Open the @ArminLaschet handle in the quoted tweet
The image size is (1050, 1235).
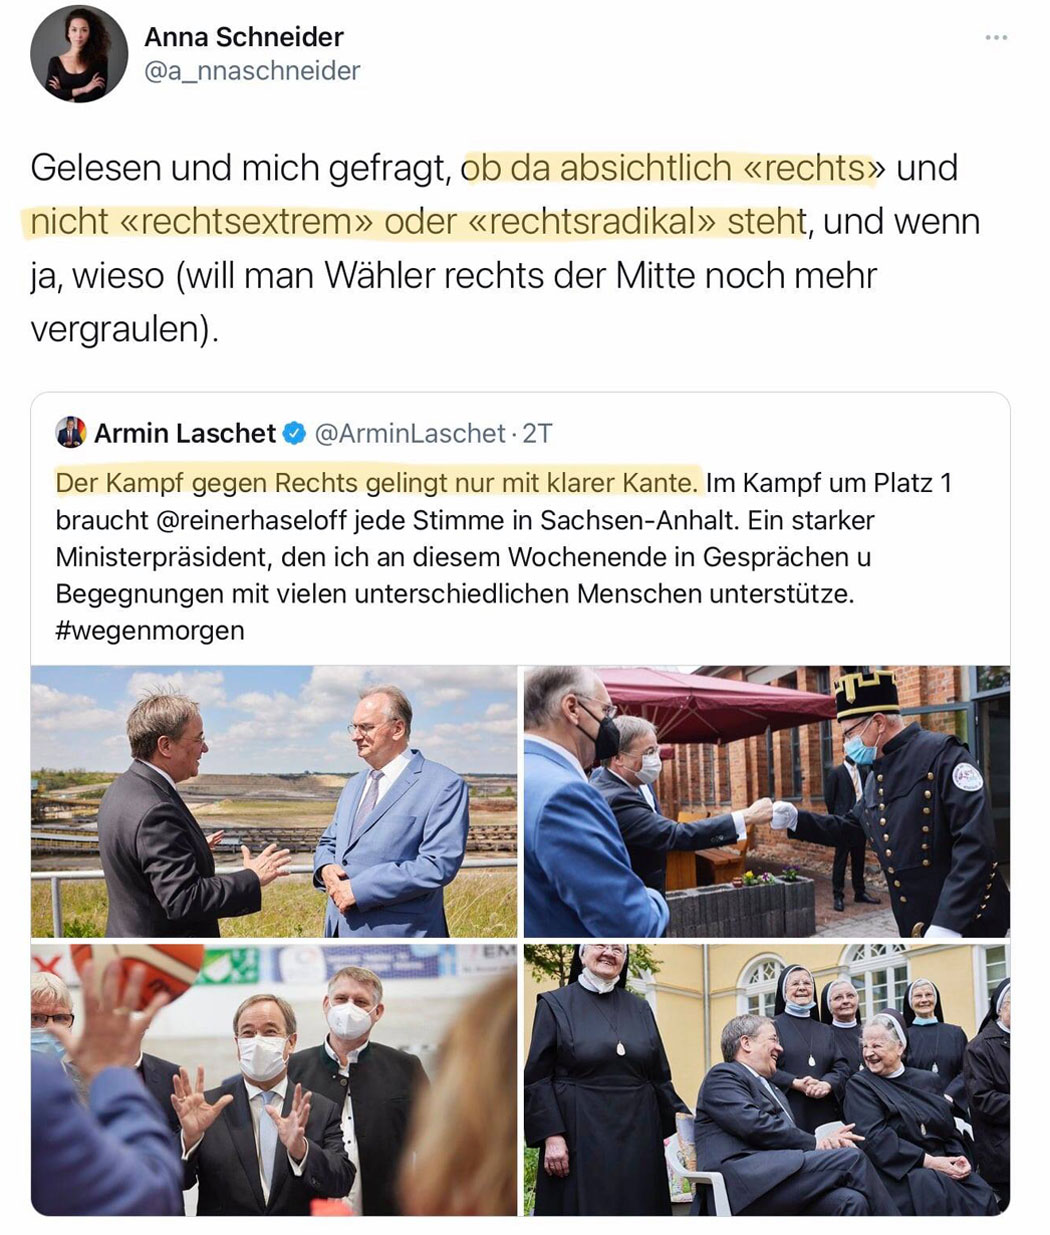(409, 433)
